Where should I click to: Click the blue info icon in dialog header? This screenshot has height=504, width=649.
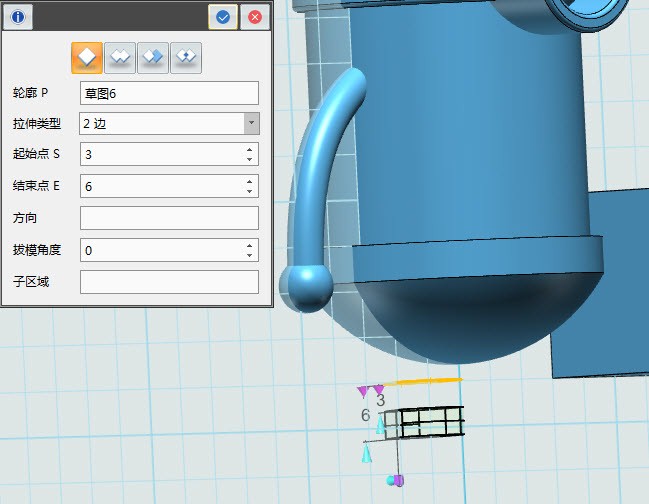pyautogui.click(x=18, y=17)
